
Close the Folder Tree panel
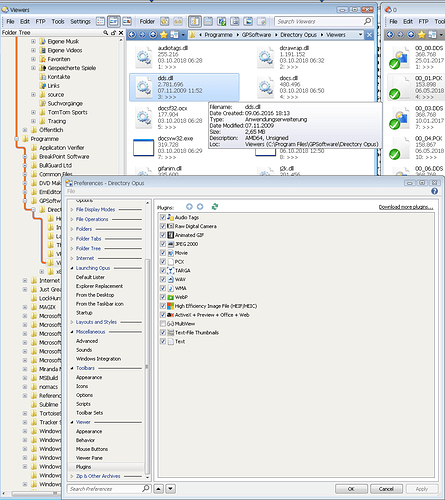121,33
